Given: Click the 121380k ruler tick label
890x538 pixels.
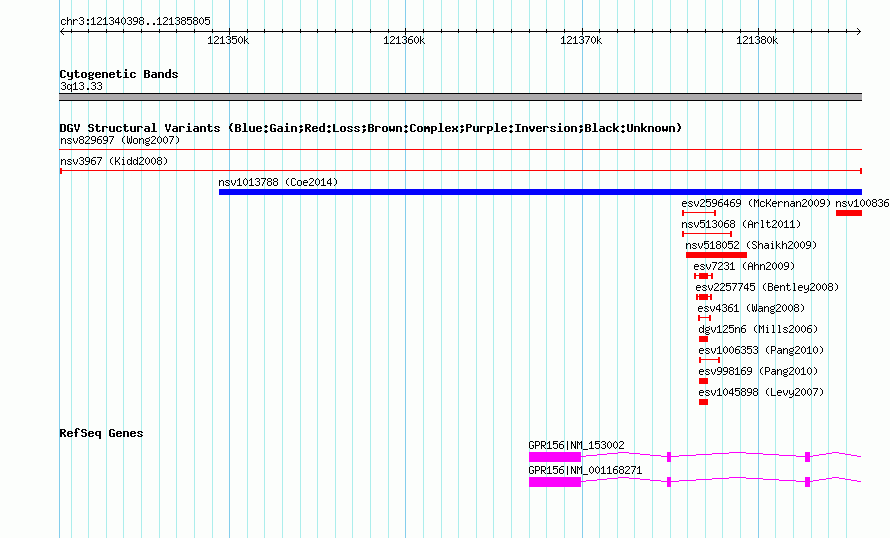Looking at the screenshot, I should pyautogui.click(x=757, y=40).
